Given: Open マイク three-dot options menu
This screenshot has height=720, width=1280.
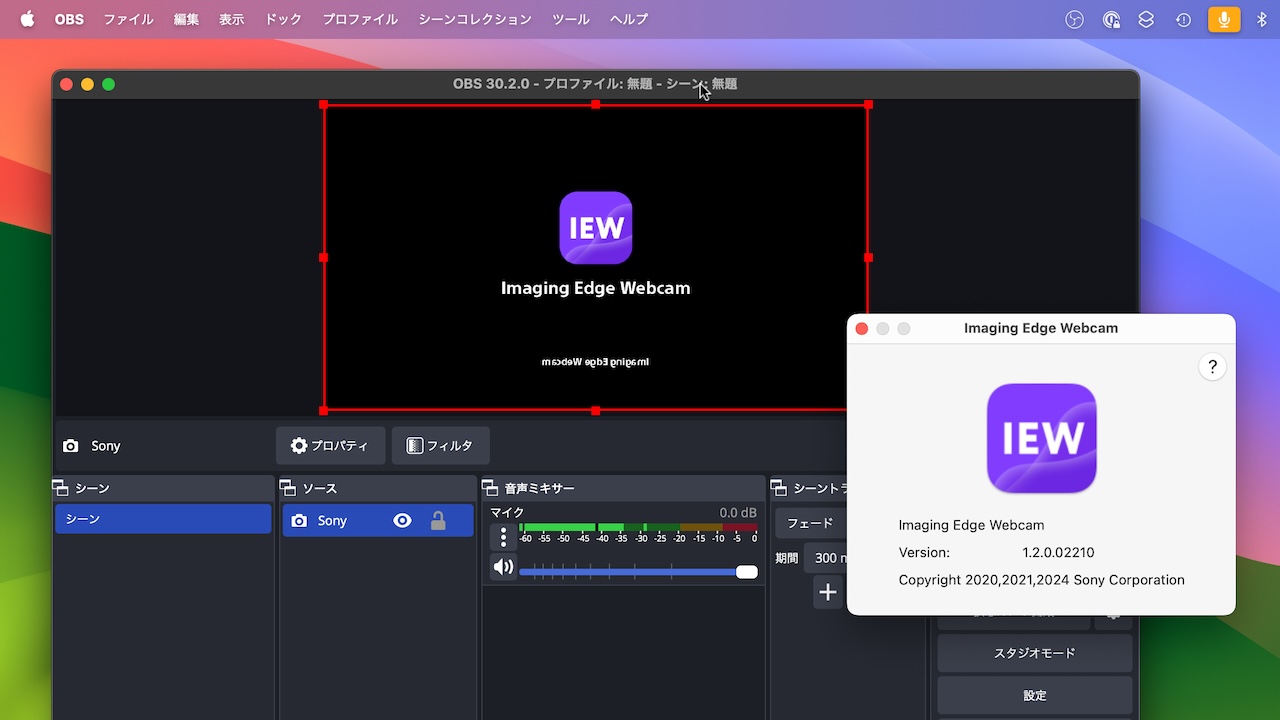Looking at the screenshot, I should pos(503,537).
